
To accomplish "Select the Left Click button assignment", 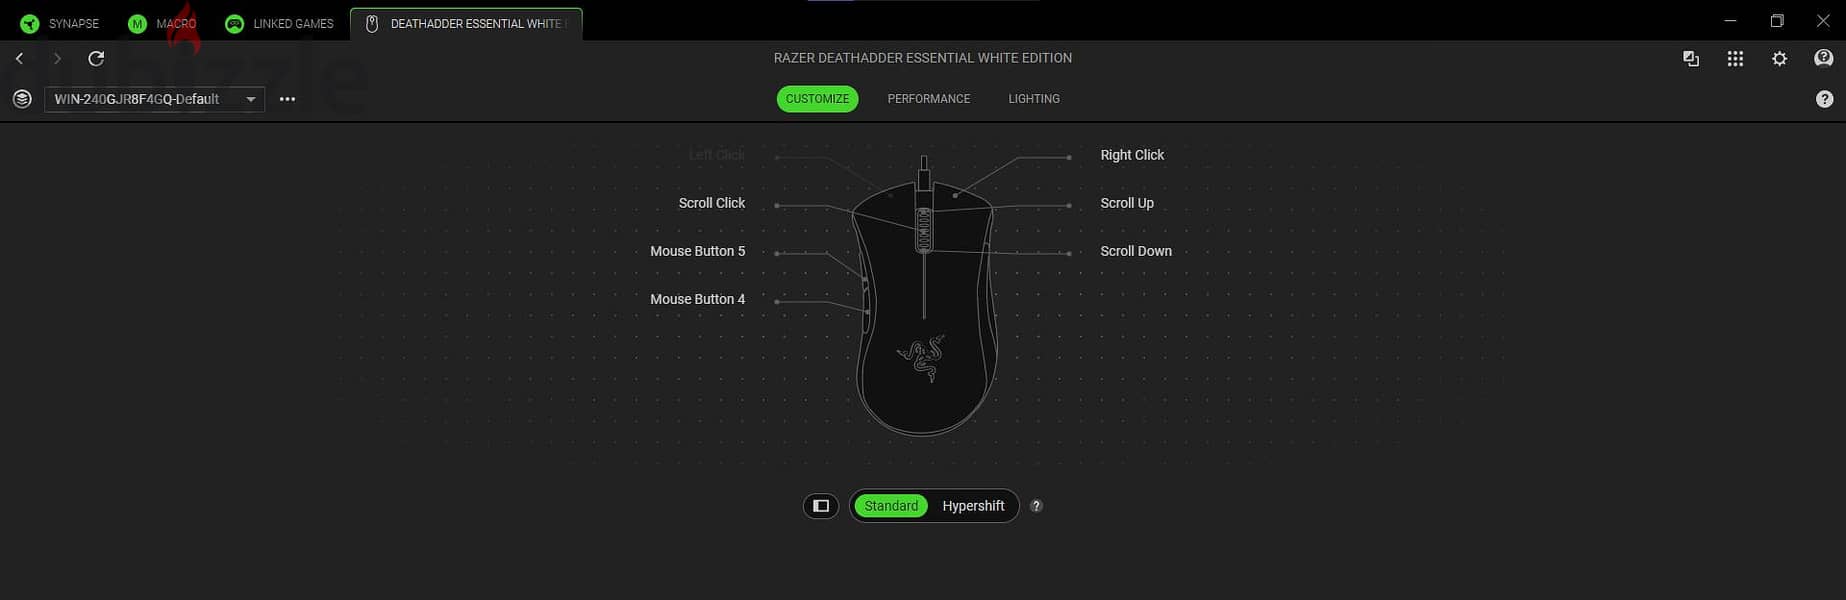I will pyautogui.click(x=717, y=155).
